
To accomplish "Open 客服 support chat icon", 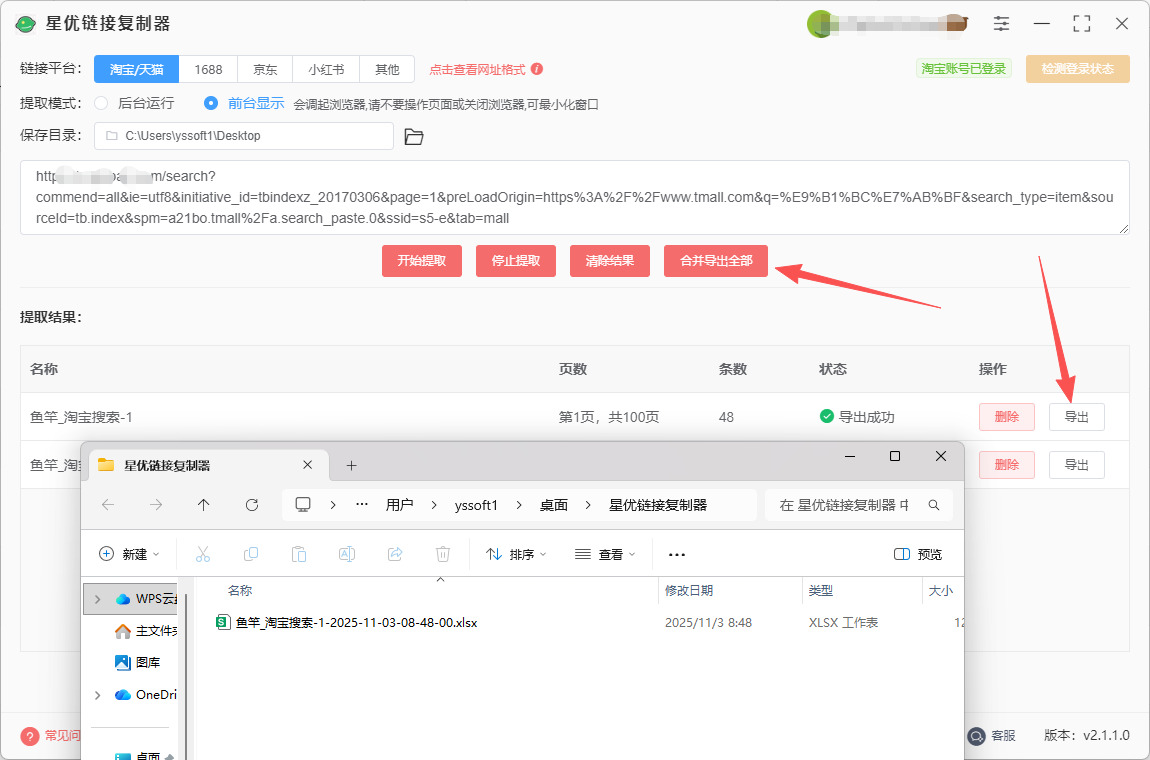I will coord(976,736).
